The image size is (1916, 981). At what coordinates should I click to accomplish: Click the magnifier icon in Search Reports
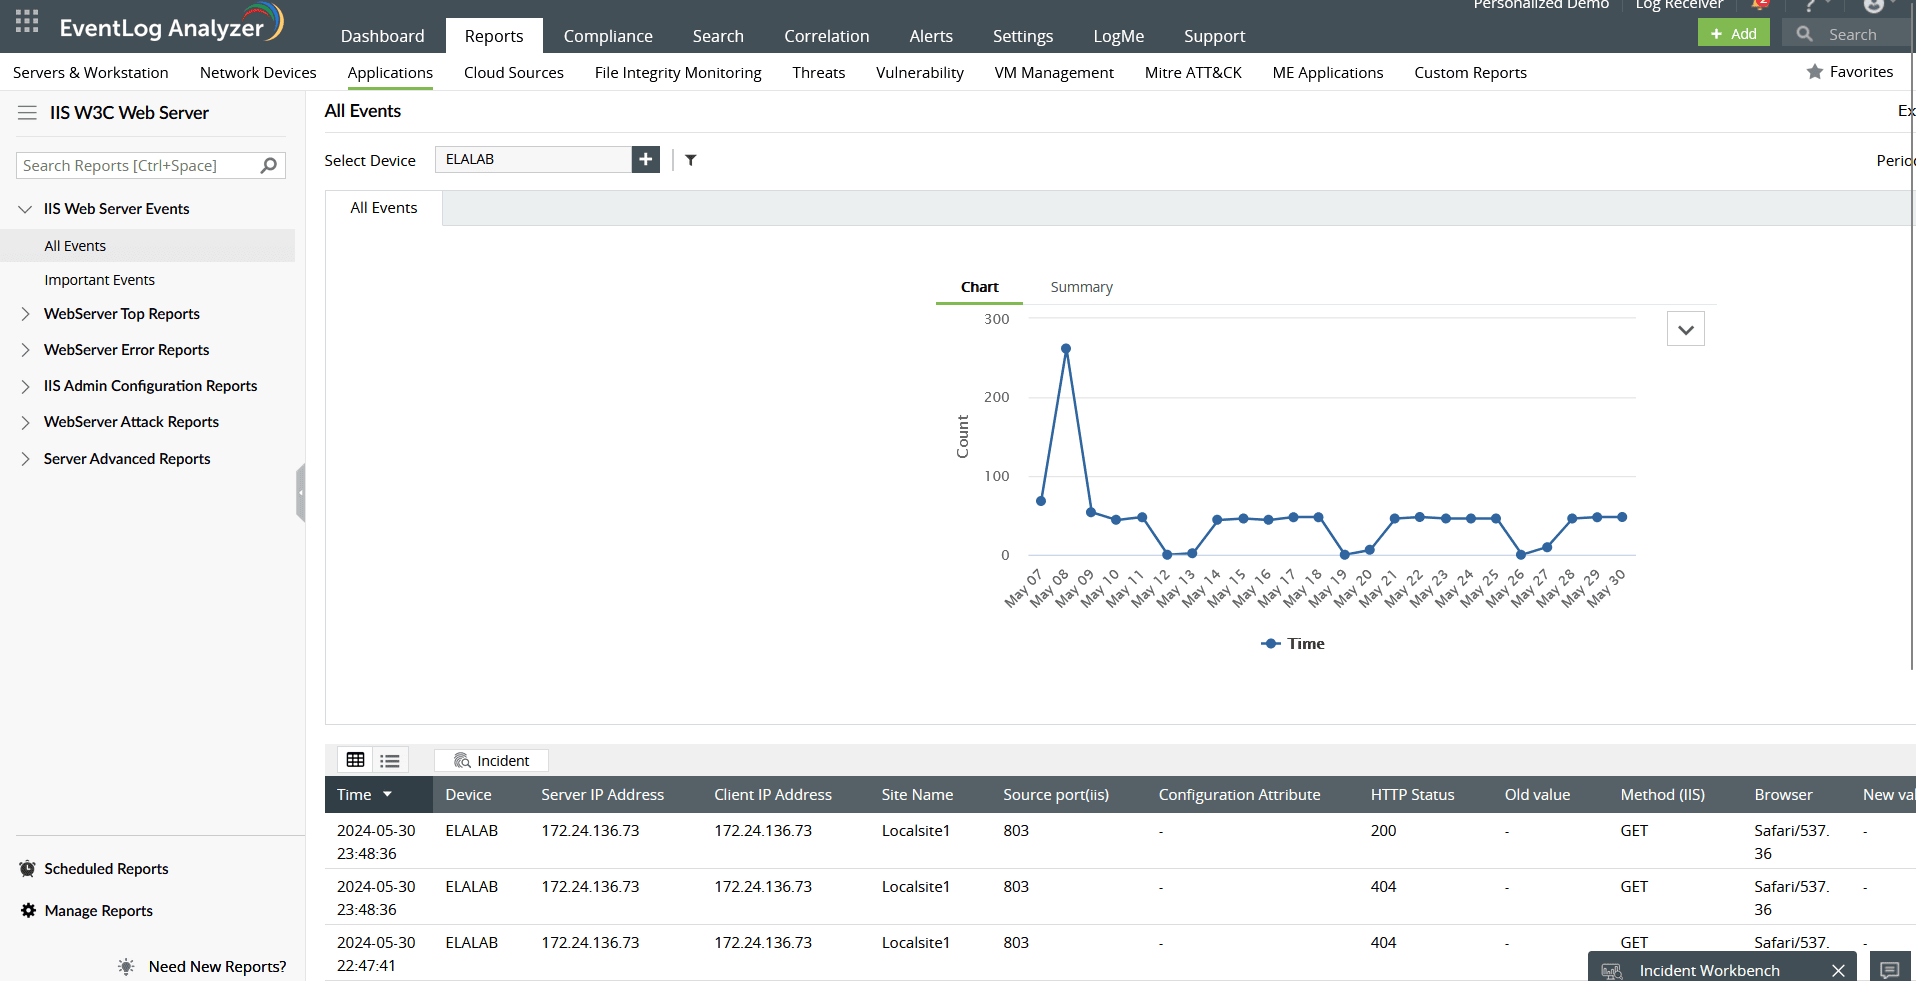click(269, 166)
